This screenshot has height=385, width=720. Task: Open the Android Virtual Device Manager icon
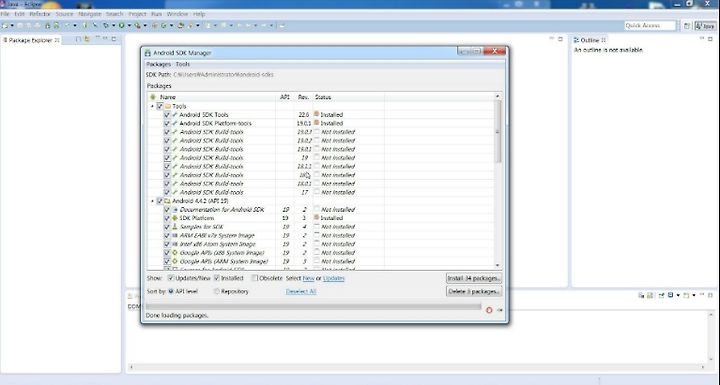[56, 25]
